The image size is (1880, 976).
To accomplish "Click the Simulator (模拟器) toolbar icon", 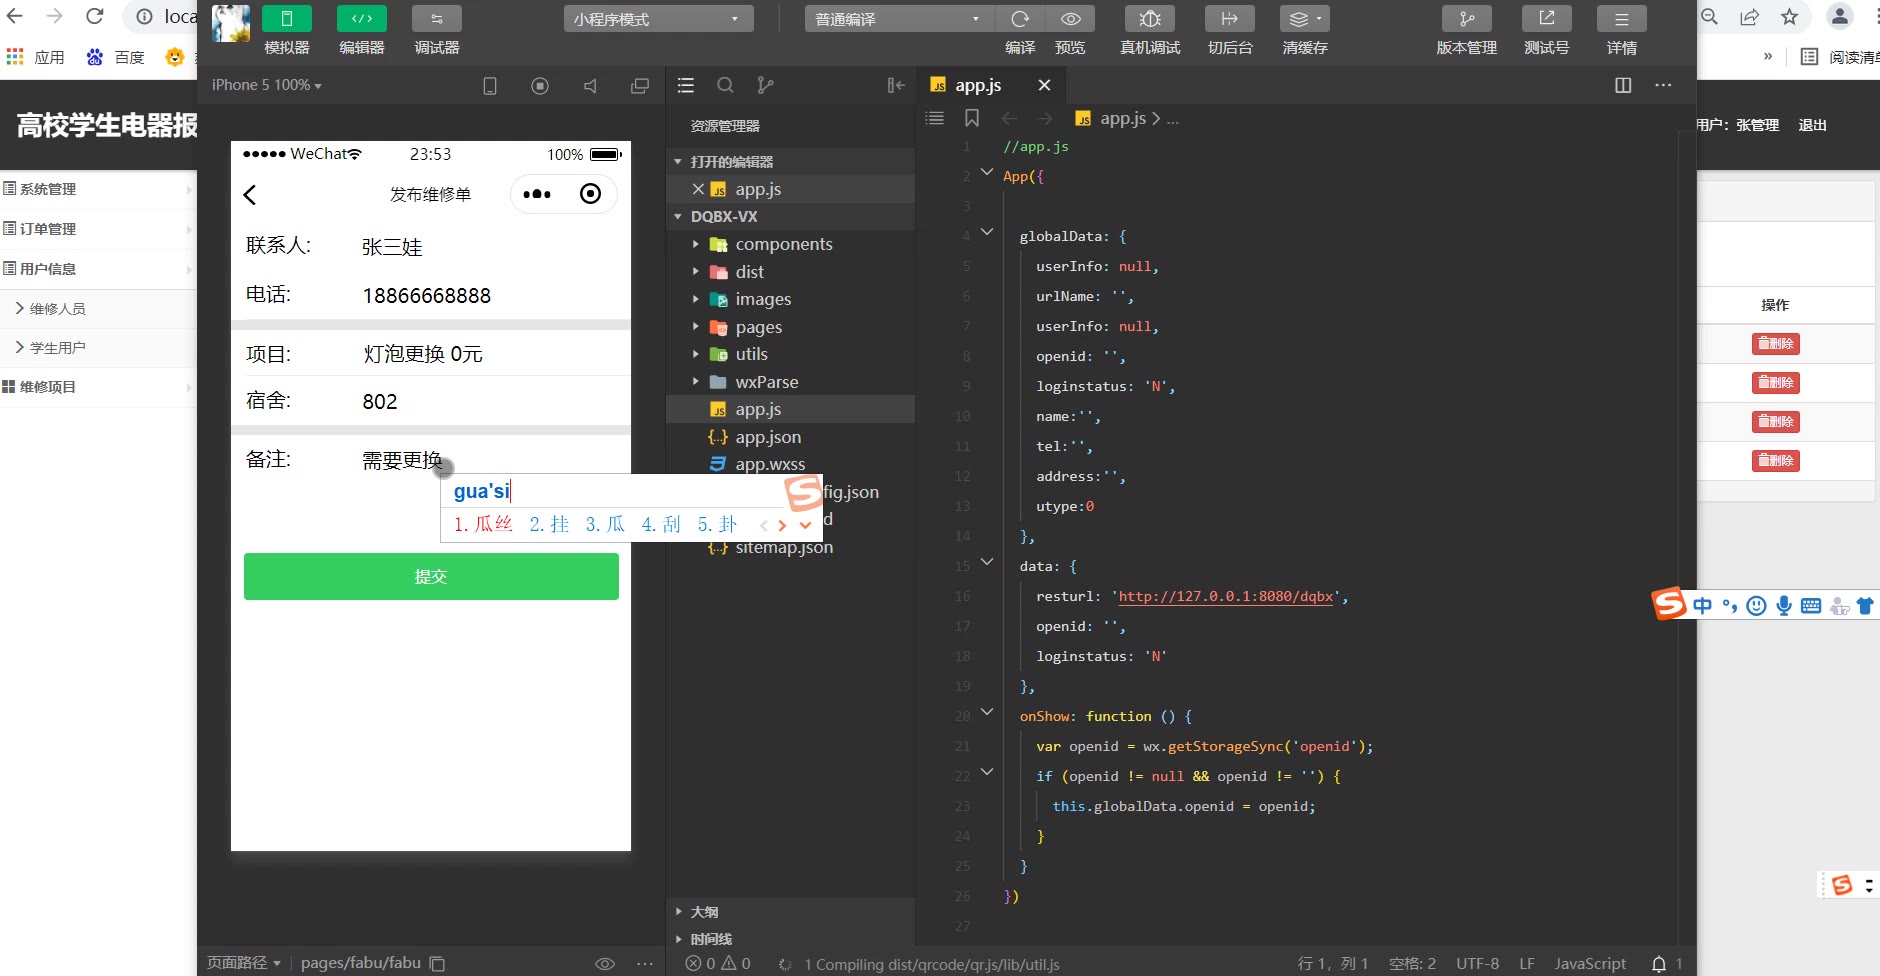I will click(286, 19).
